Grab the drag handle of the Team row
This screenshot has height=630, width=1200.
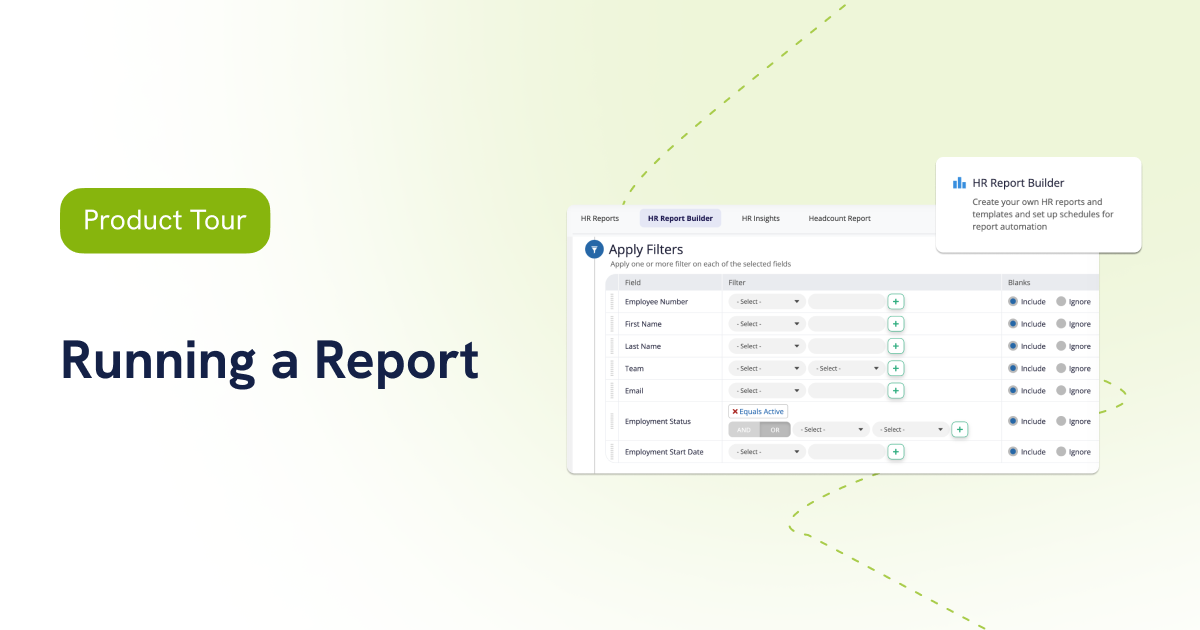tap(612, 368)
